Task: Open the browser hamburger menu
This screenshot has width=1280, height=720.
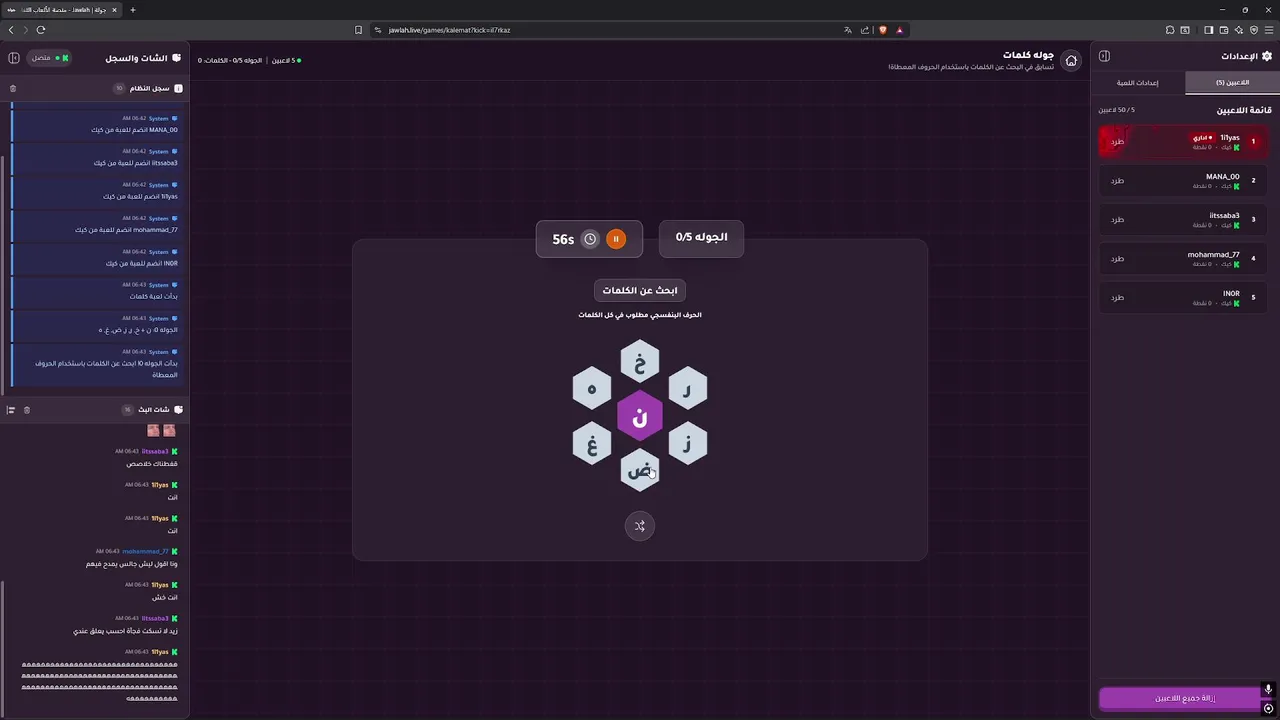Action: pos(1267,30)
